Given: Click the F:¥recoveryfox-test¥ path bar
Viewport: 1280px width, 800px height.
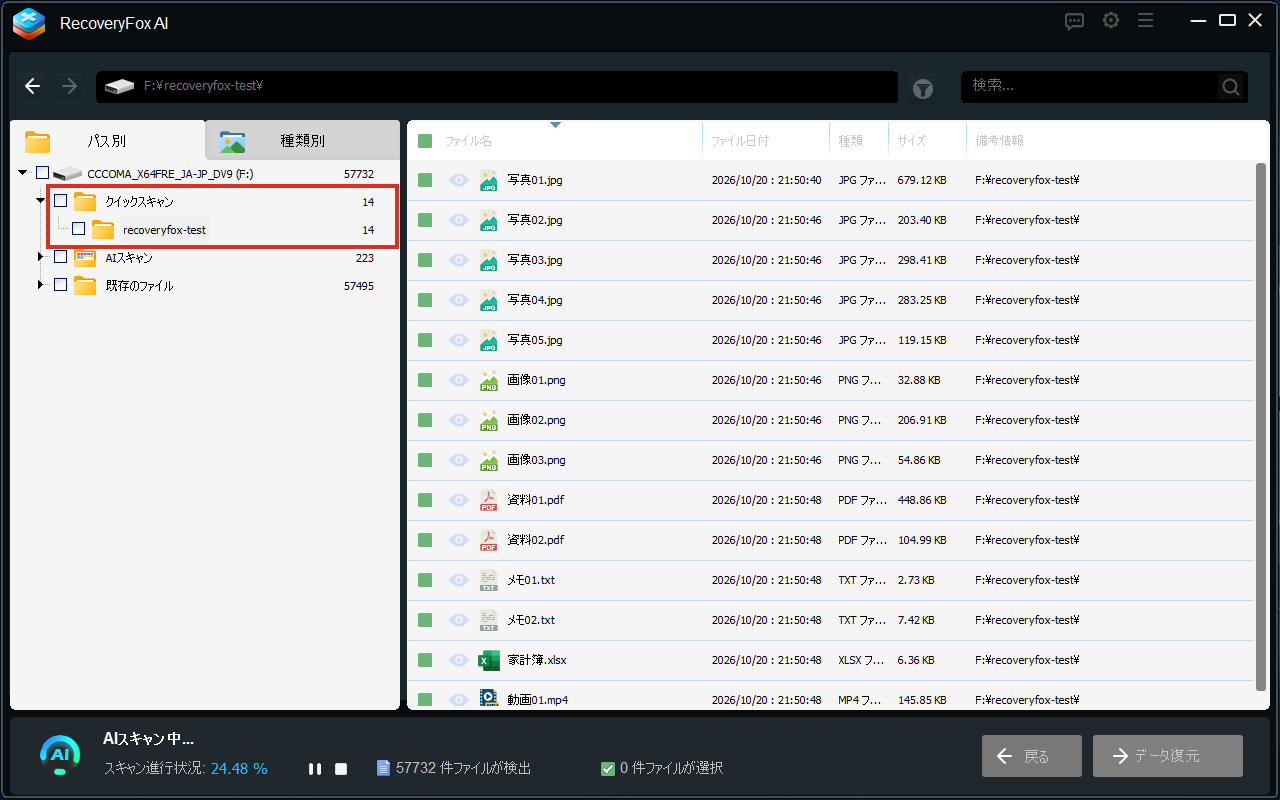Looking at the screenshot, I should pos(497,87).
